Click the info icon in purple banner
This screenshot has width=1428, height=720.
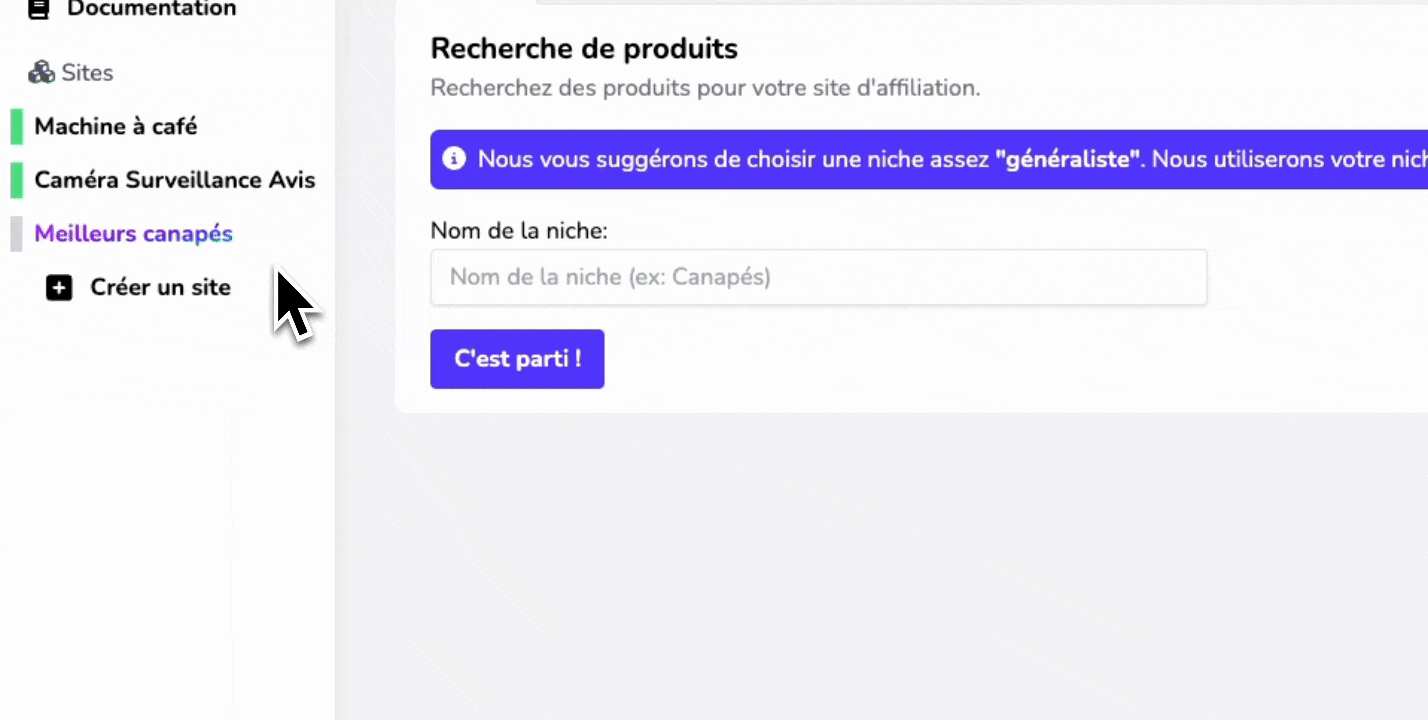[x=454, y=159]
